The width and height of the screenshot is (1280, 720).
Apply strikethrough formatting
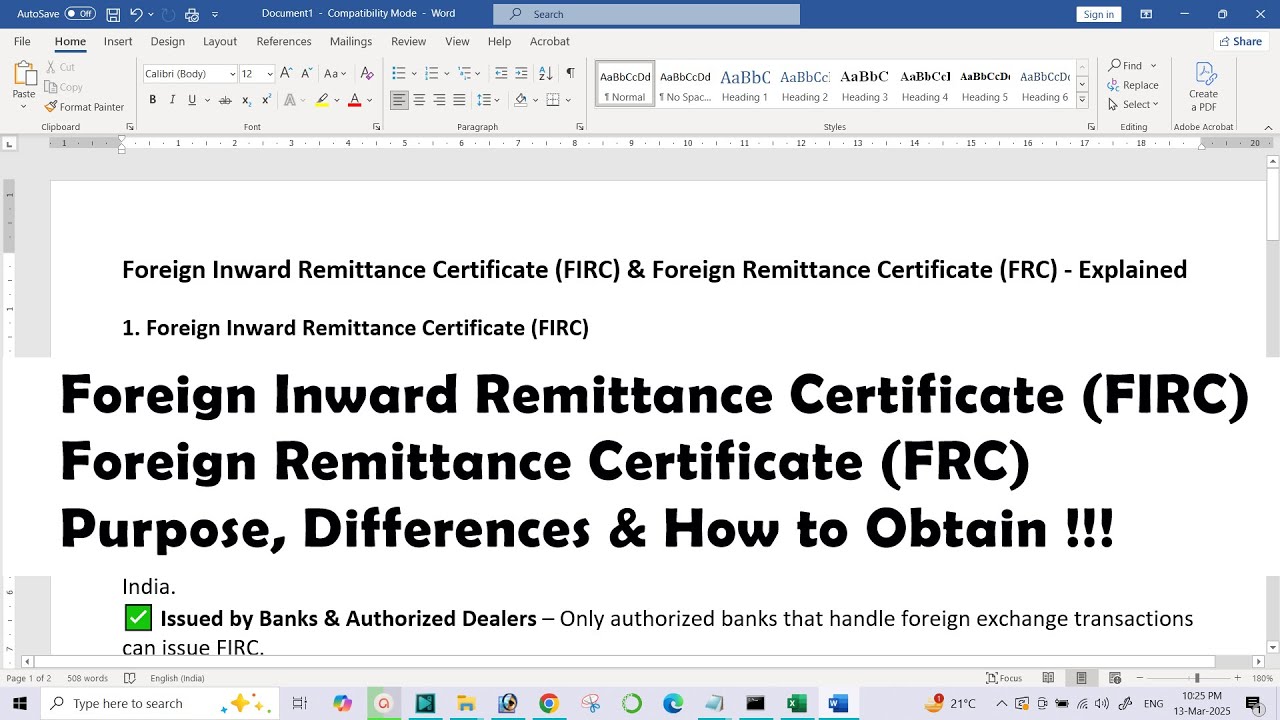(x=225, y=100)
